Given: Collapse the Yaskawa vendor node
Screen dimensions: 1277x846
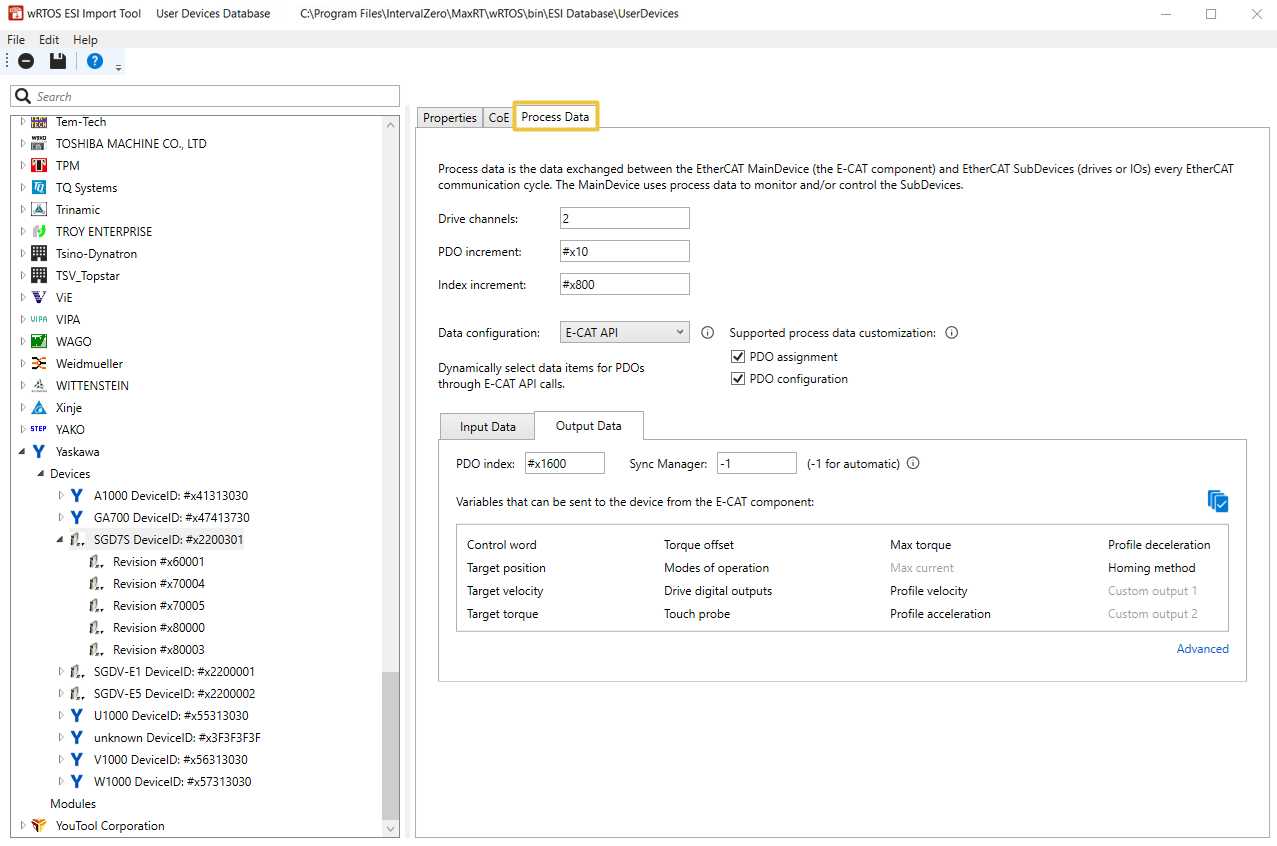Looking at the screenshot, I should coord(22,452).
